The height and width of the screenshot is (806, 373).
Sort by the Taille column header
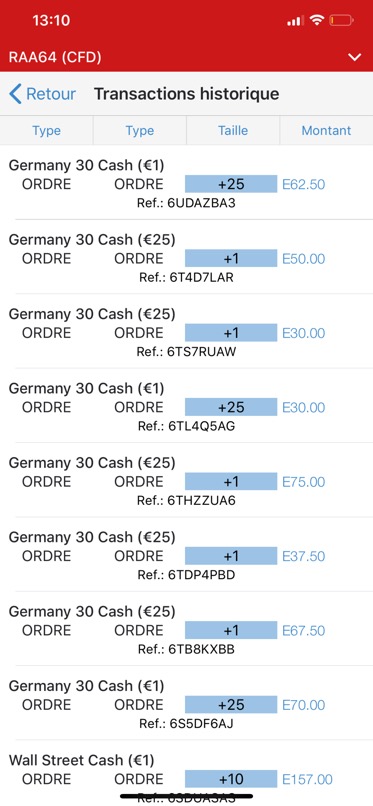point(233,131)
